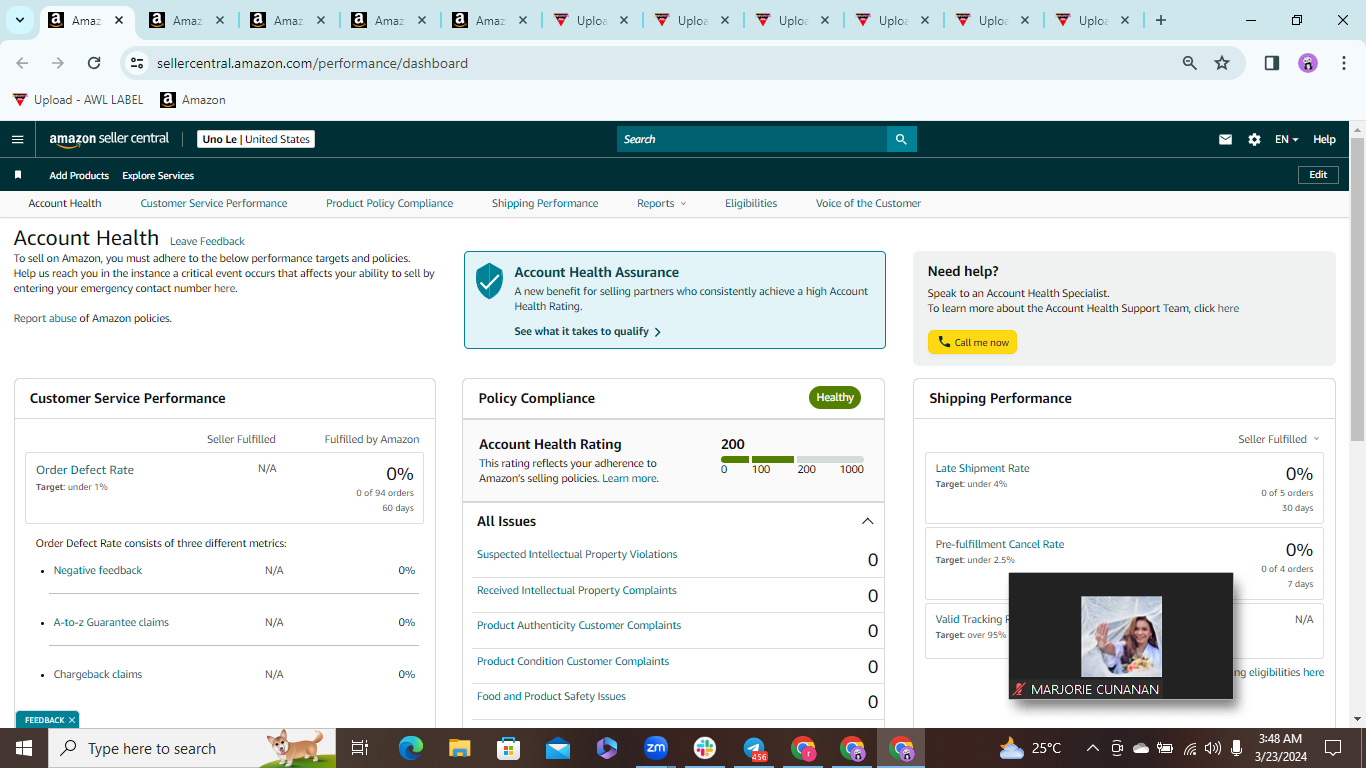This screenshot has width=1366, height=768.
Task: Open the settings gear icon
Action: pos(1254,140)
